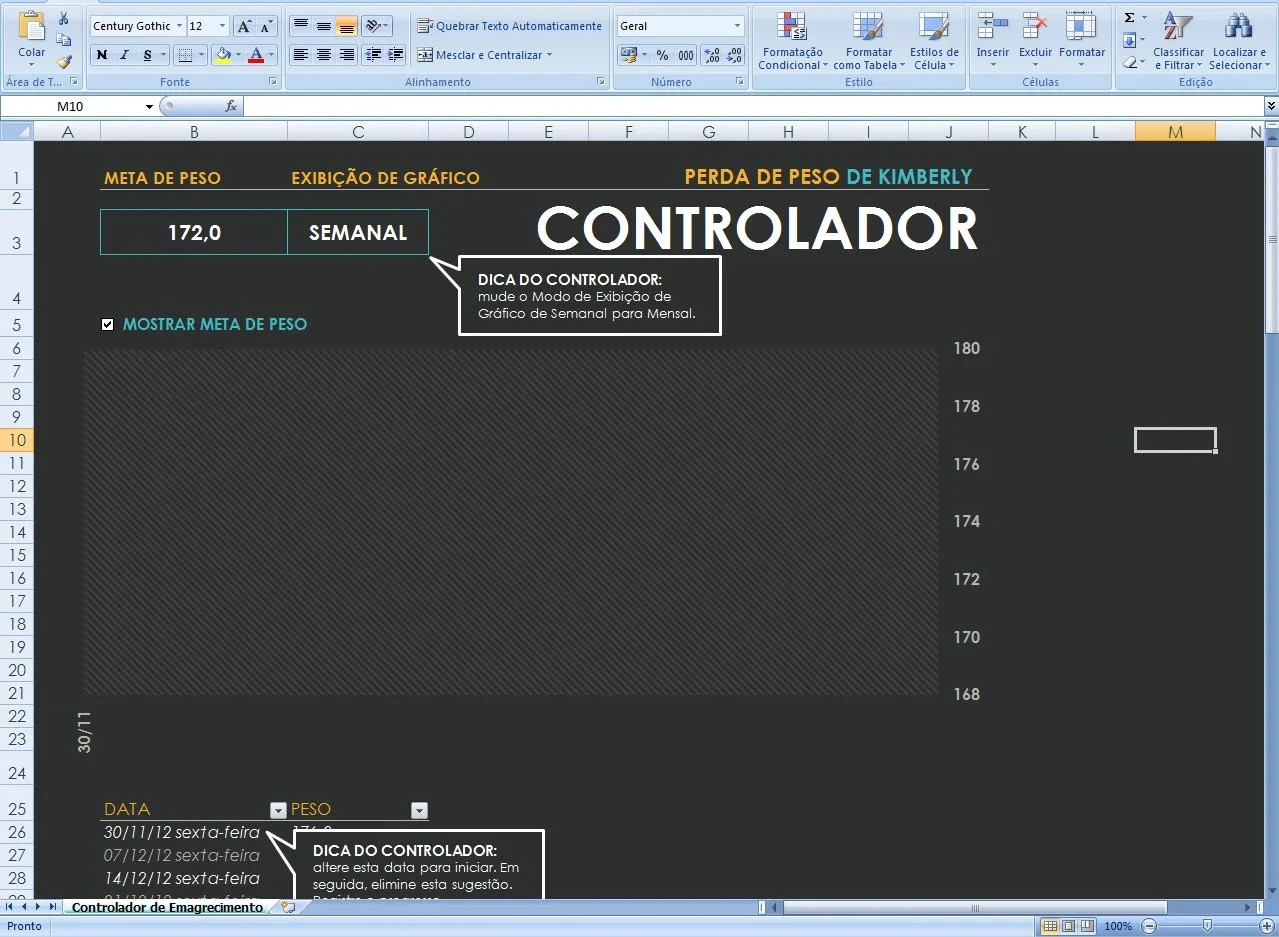
Task: Click the SEMANAL chart view cell
Action: [x=358, y=232]
